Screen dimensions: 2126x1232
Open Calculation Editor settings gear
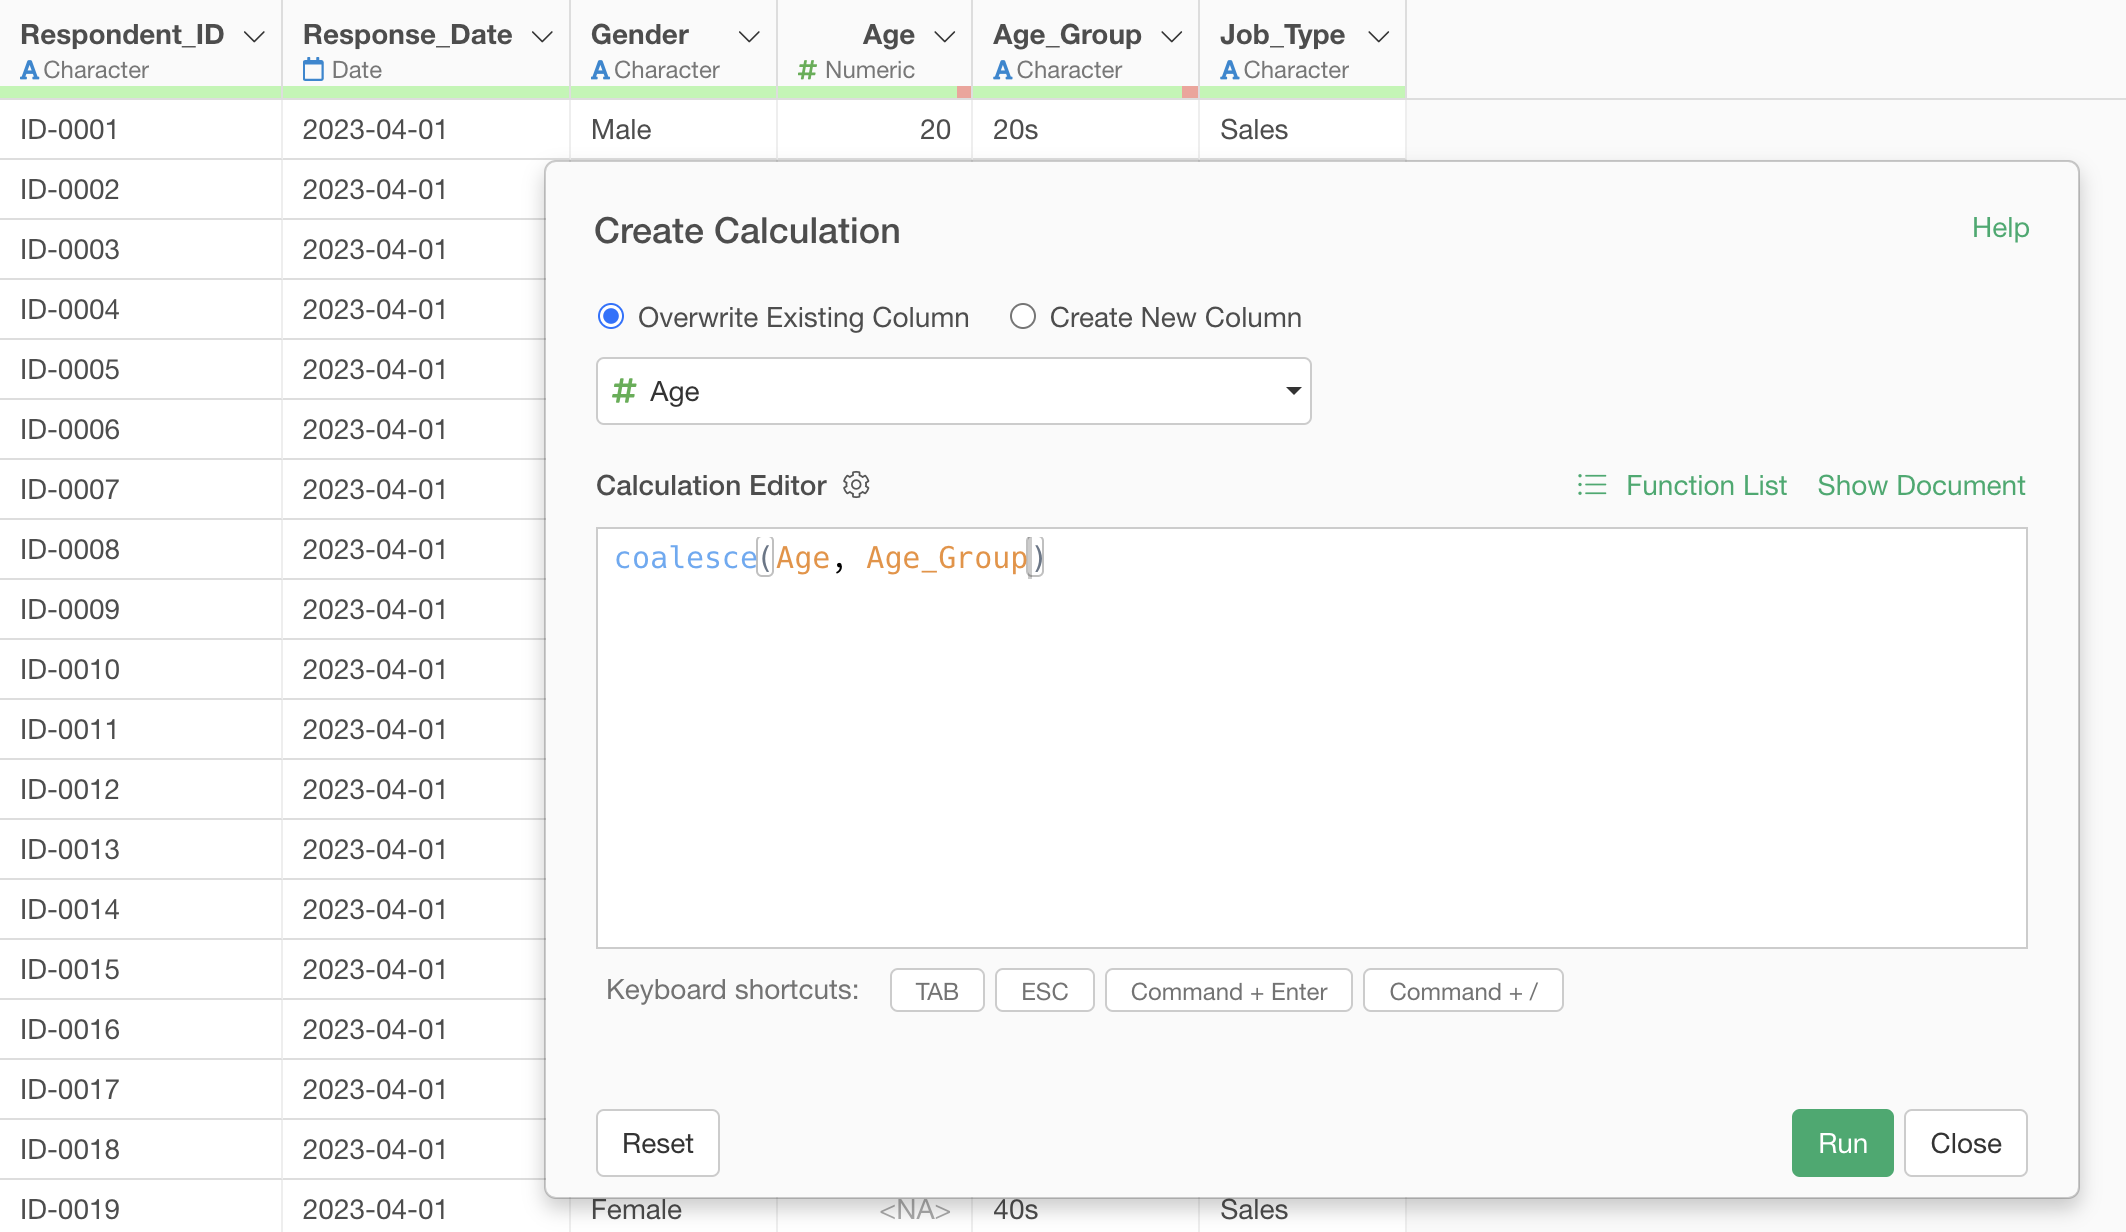click(x=856, y=485)
